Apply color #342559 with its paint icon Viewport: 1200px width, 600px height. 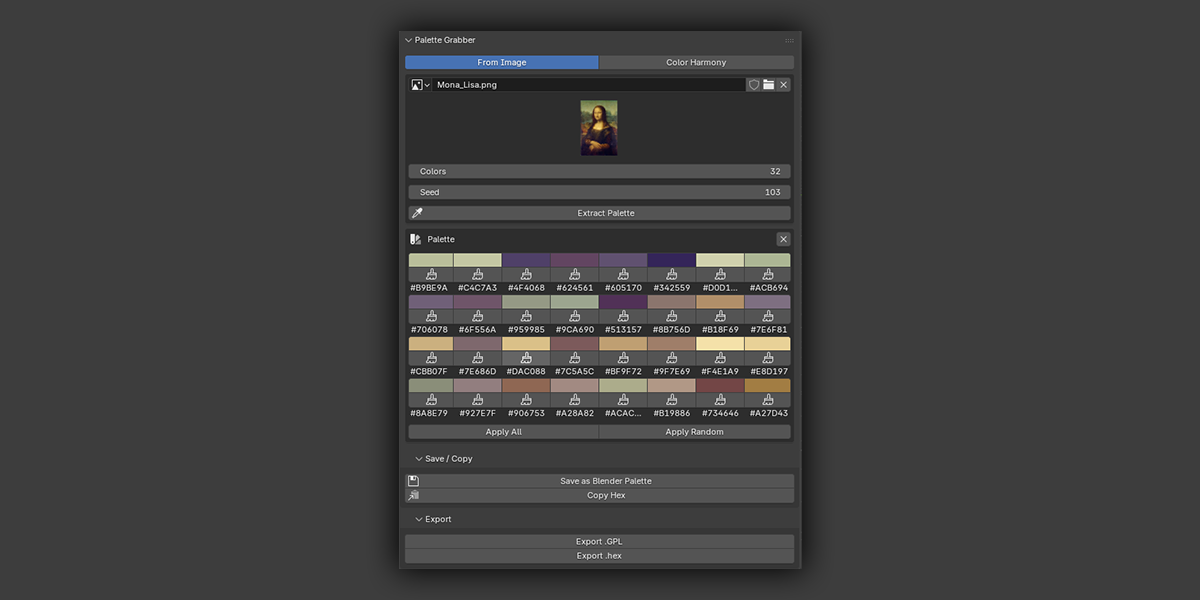(671, 275)
